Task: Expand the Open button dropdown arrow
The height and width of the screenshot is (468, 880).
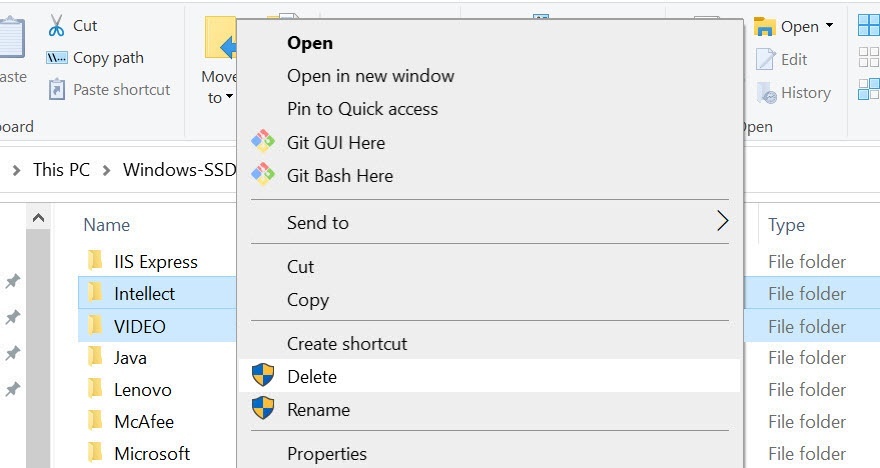Action: [829, 27]
